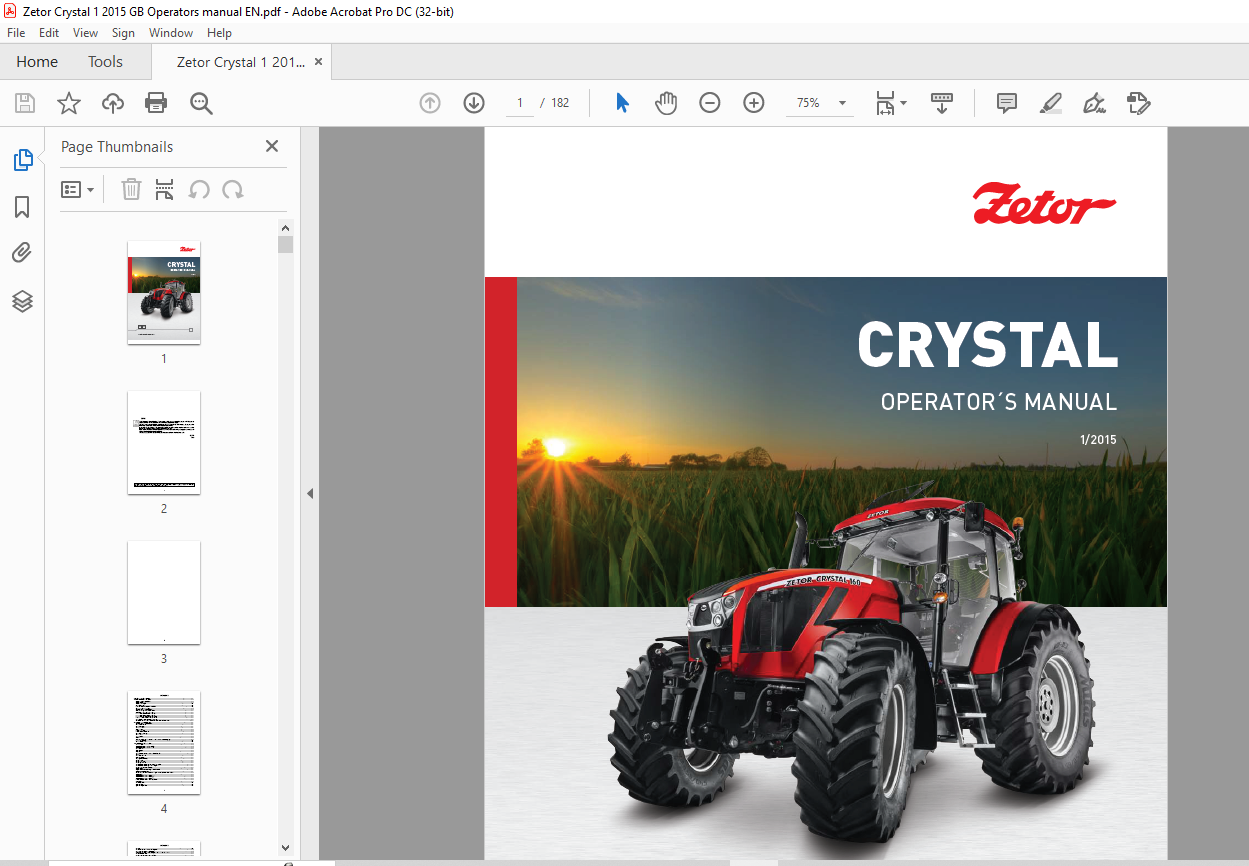Go to previous page arrow
The height and width of the screenshot is (866, 1249).
pyautogui.click(x=430, y=103)
